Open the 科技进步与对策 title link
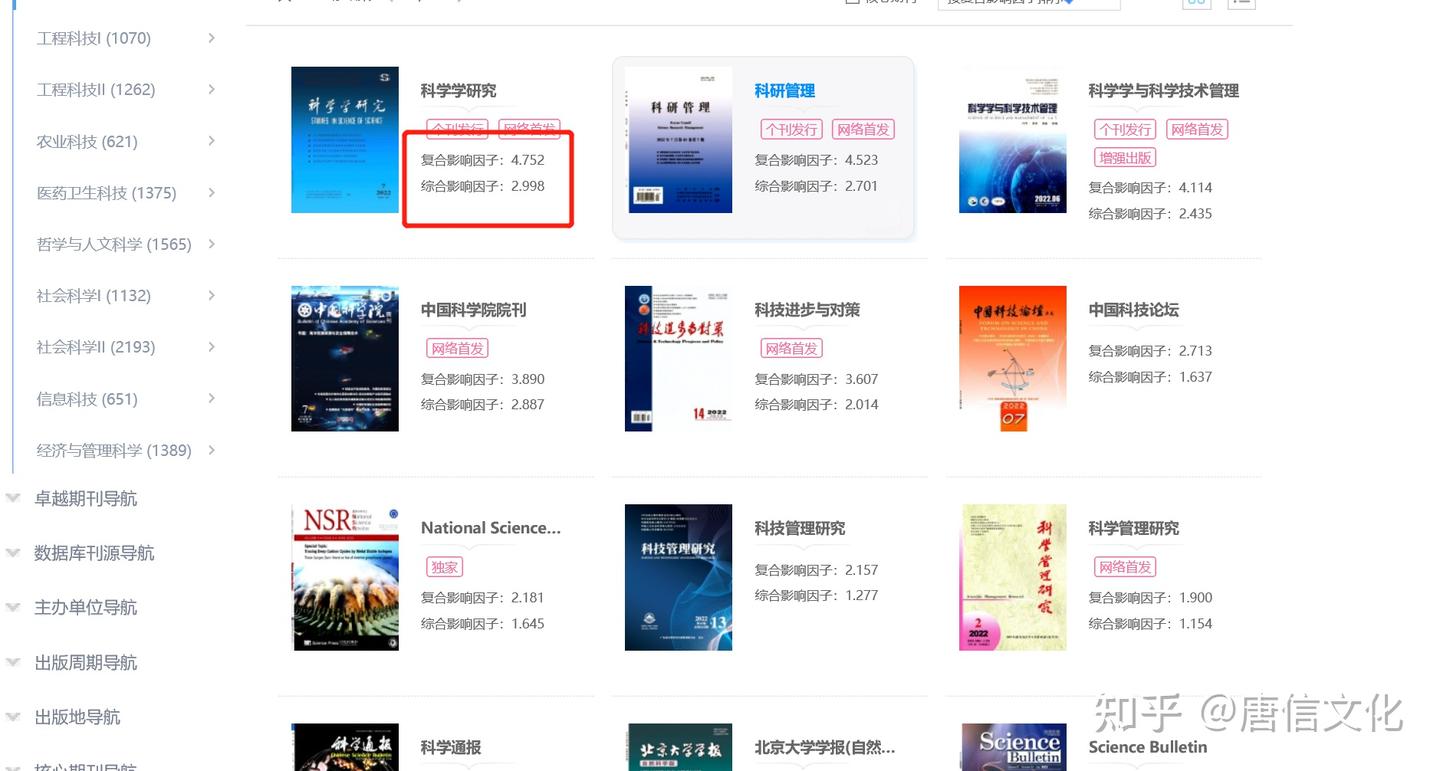1440x771 pixels. (807, 310)
